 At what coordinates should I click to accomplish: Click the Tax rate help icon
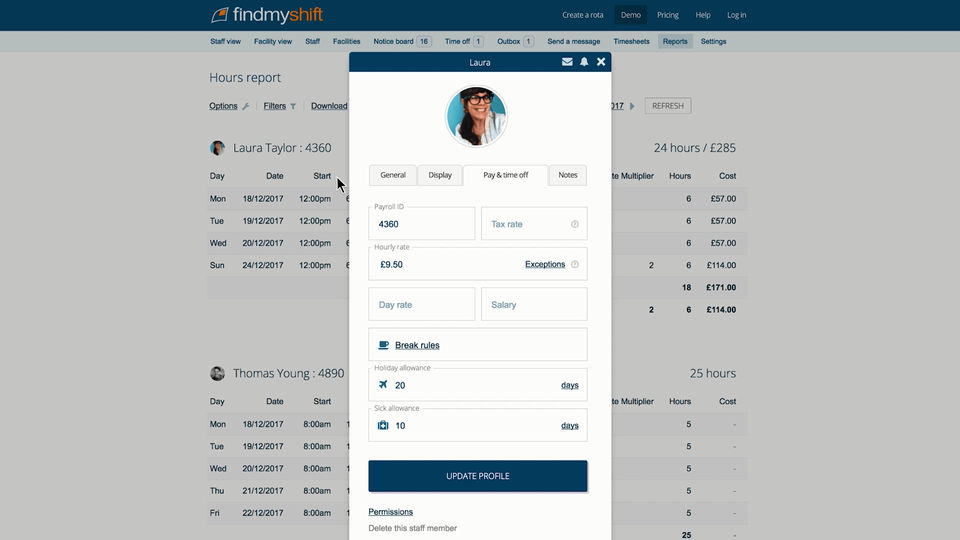[x=575, y=224]
